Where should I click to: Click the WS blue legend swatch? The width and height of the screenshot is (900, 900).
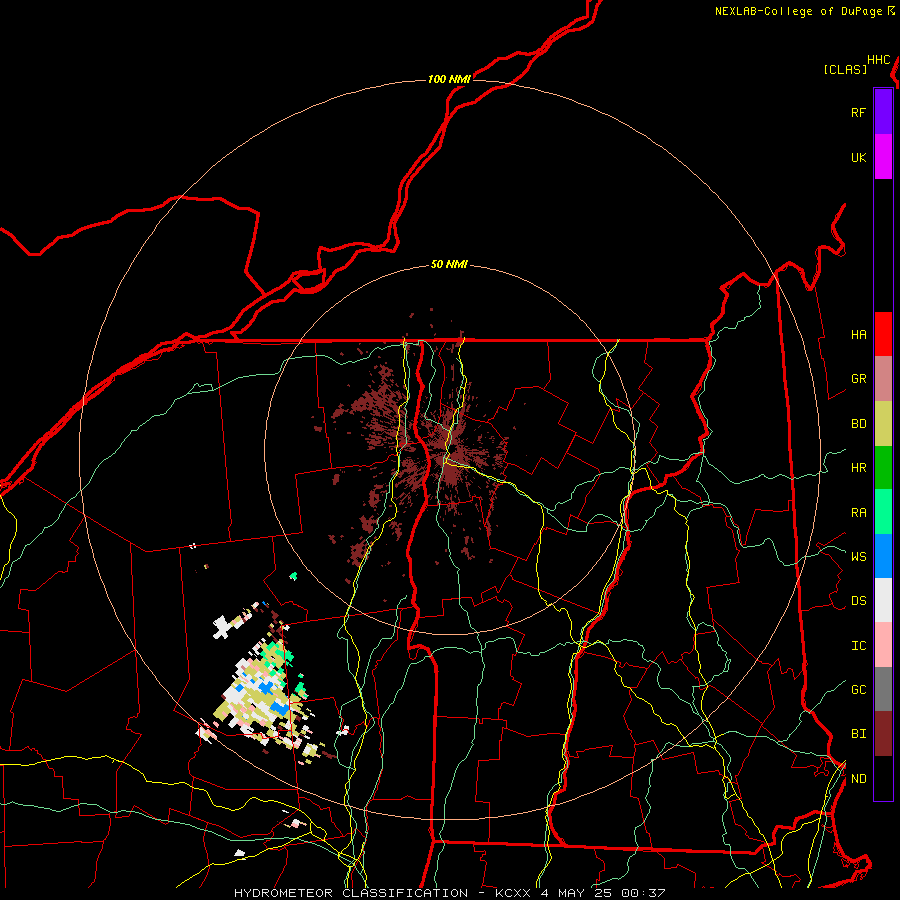pos(883,556)
